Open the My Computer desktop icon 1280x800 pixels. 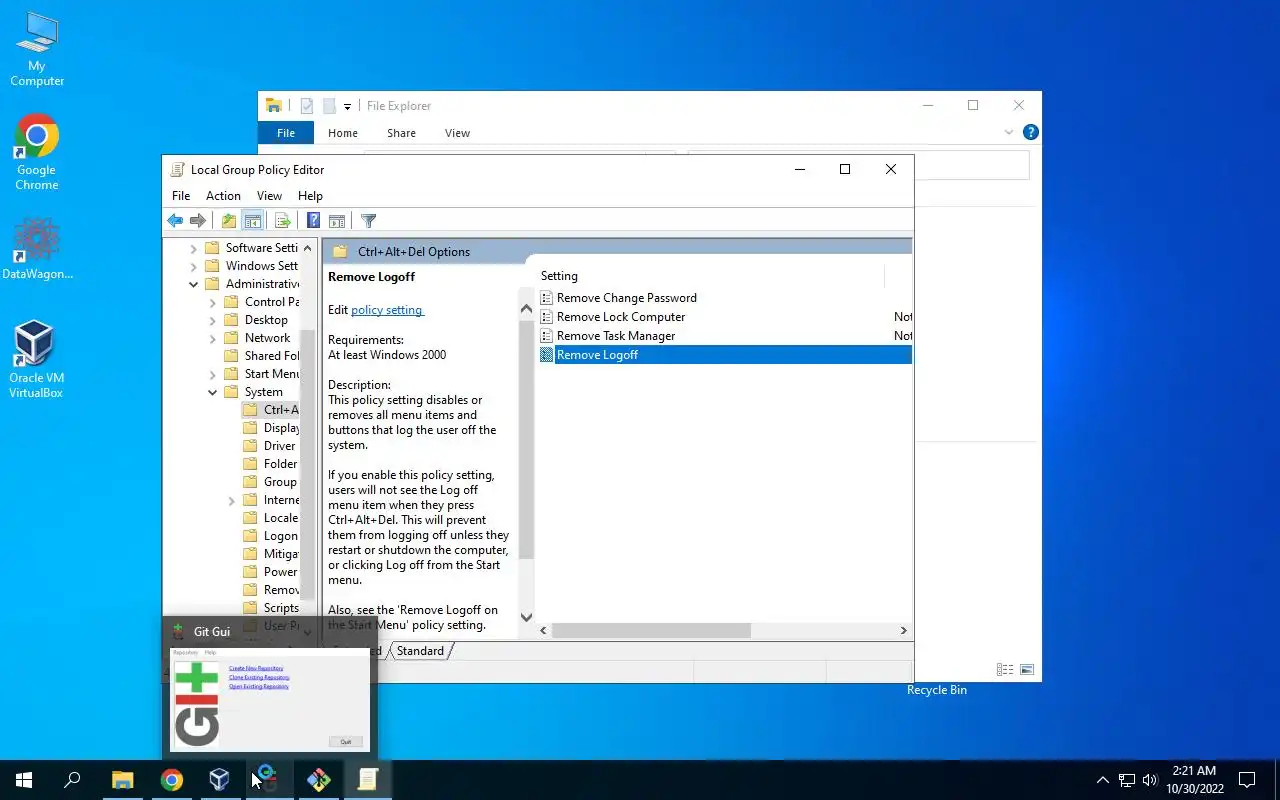tap(37, 50)
